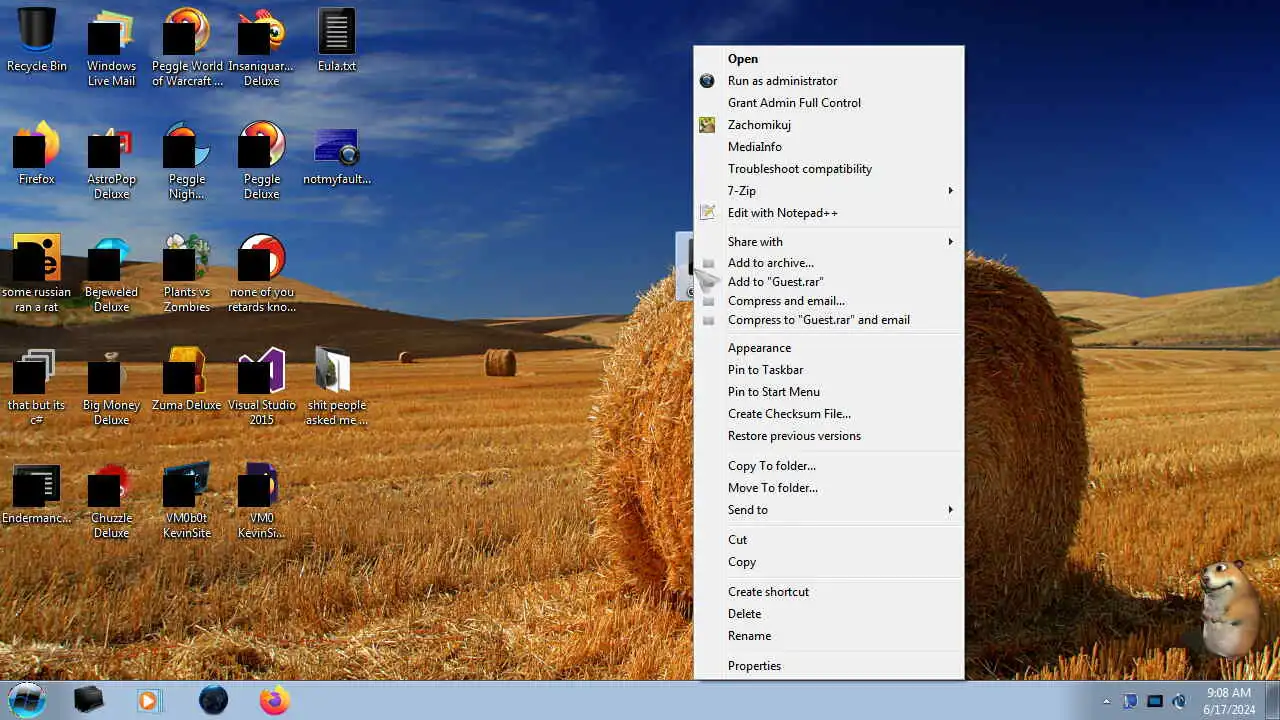Choose Compress to "Guest.rar" and email

(829, 320)
